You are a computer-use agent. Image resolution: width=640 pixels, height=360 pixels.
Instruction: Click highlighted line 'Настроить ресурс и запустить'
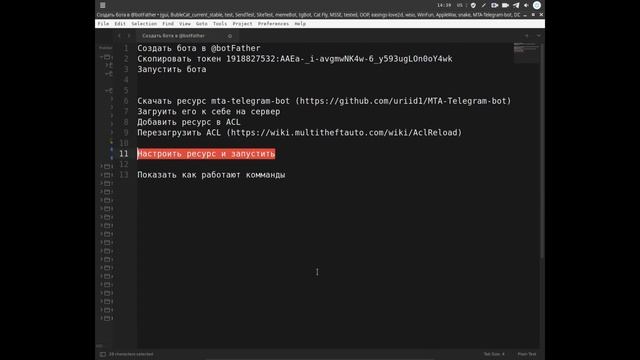(206, 154)
